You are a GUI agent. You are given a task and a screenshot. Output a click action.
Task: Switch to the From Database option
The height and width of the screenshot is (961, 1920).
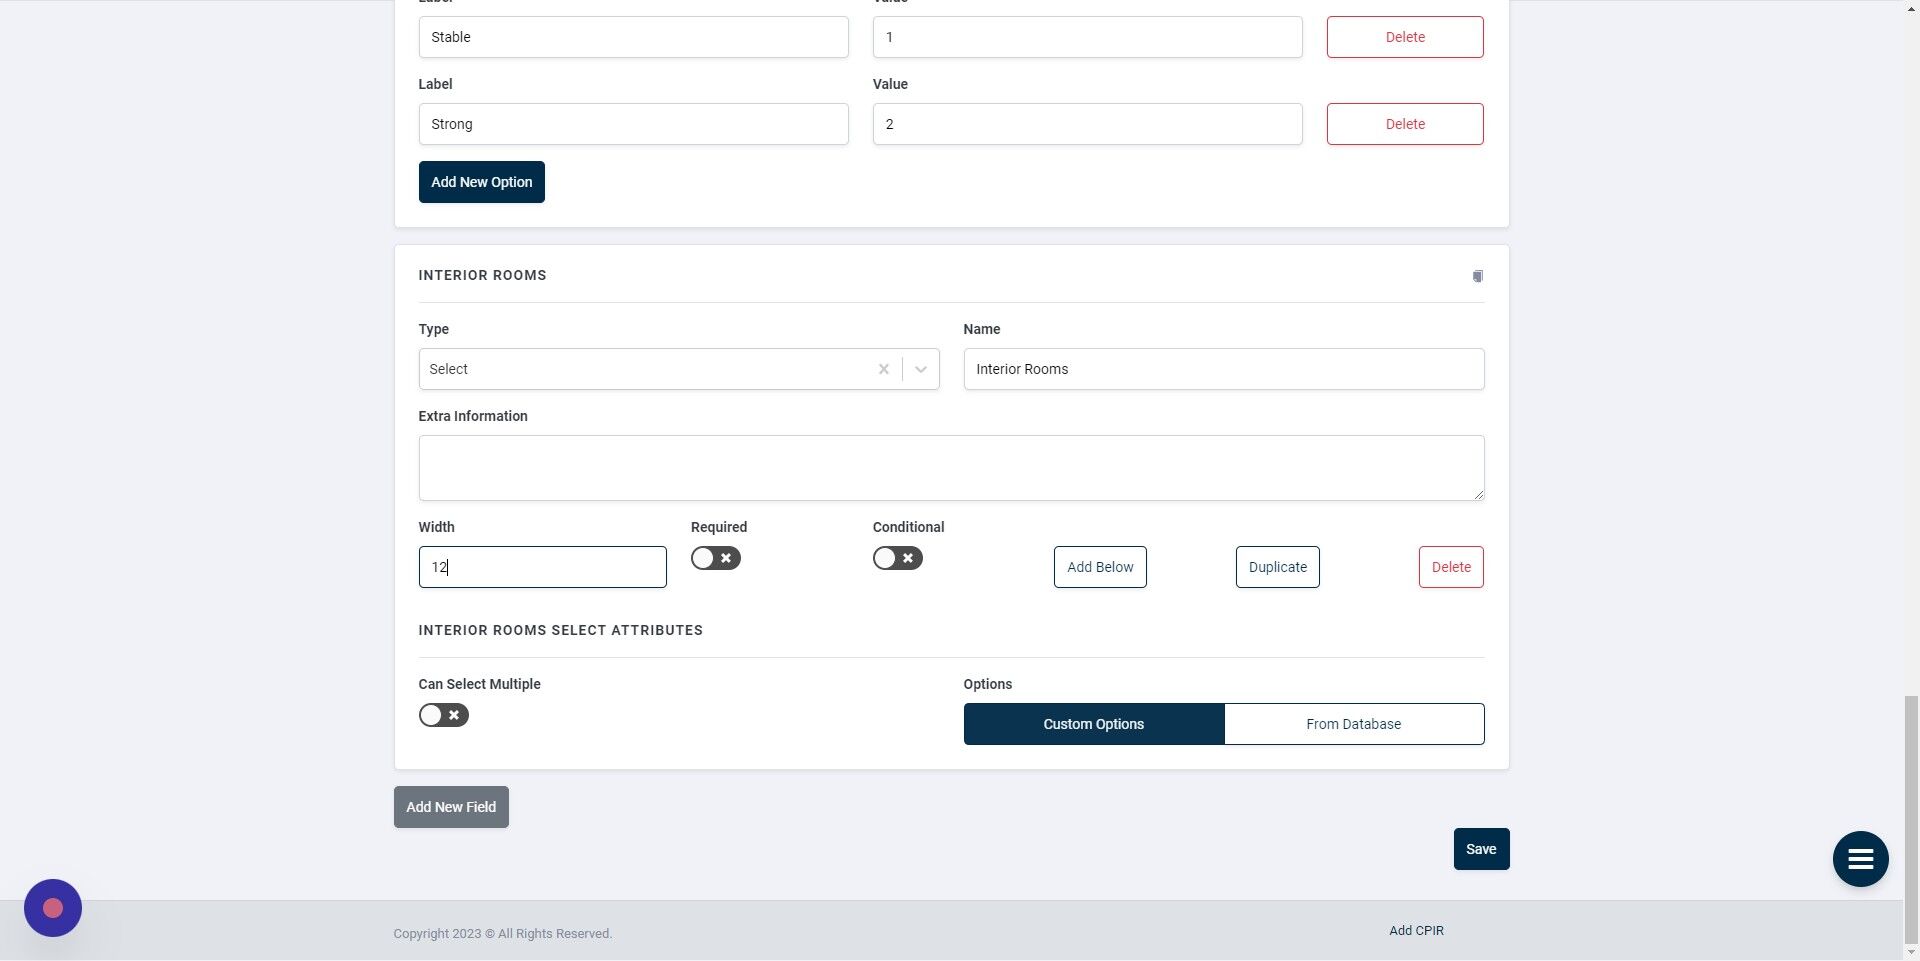point(1354,724)
